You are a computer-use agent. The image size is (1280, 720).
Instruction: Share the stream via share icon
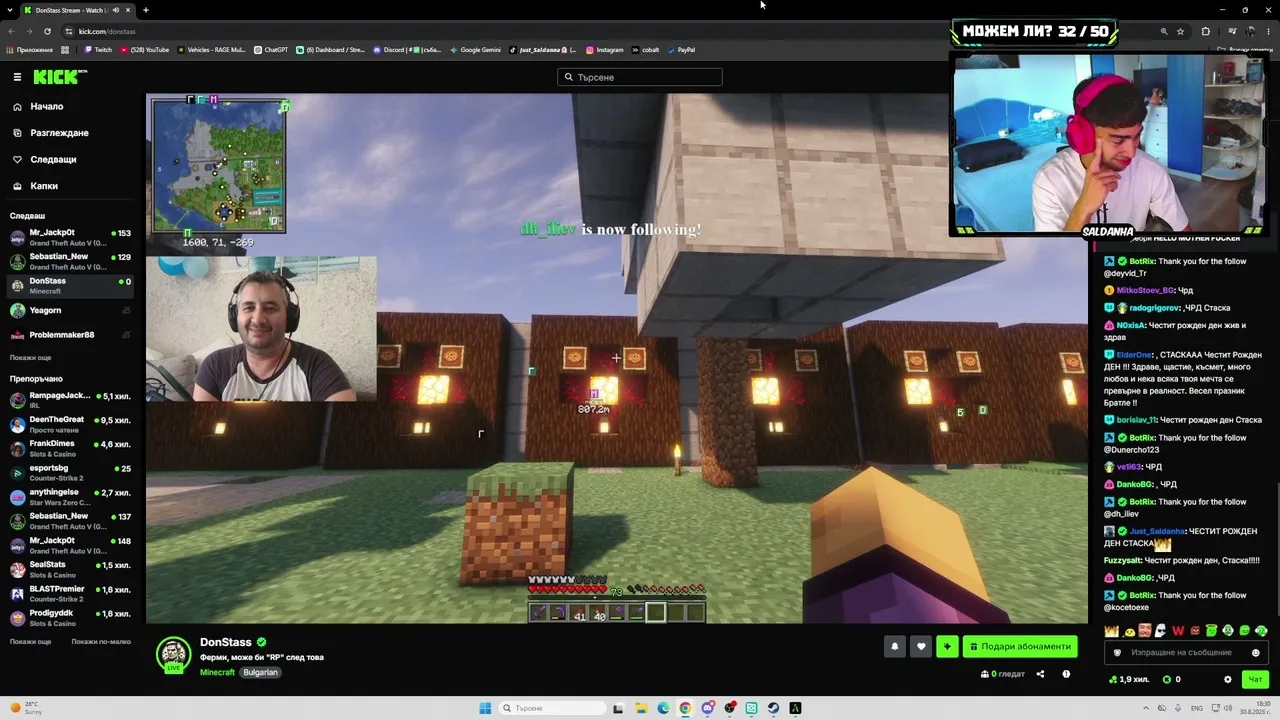point(1040,674)
